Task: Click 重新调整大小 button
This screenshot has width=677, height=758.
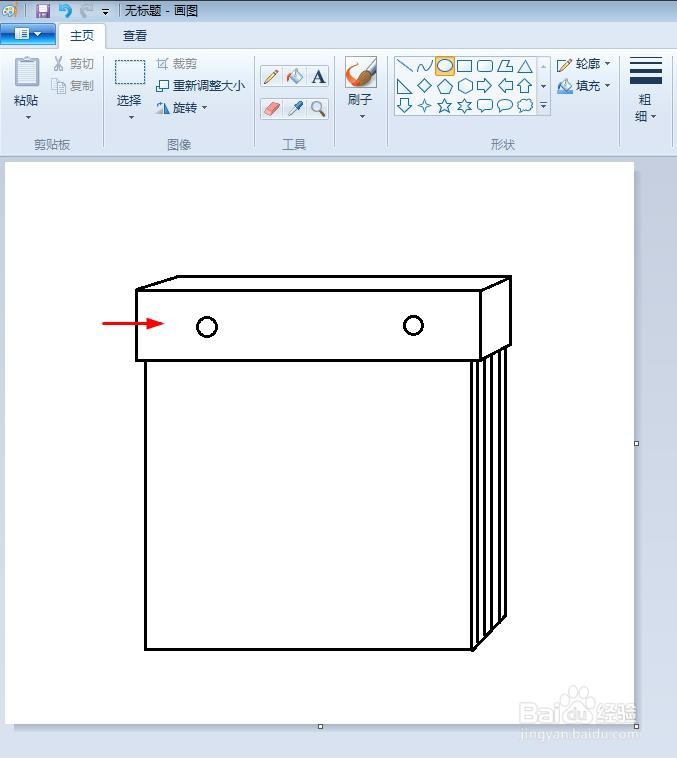Action: pyautogui.click(x=200, y=86)
